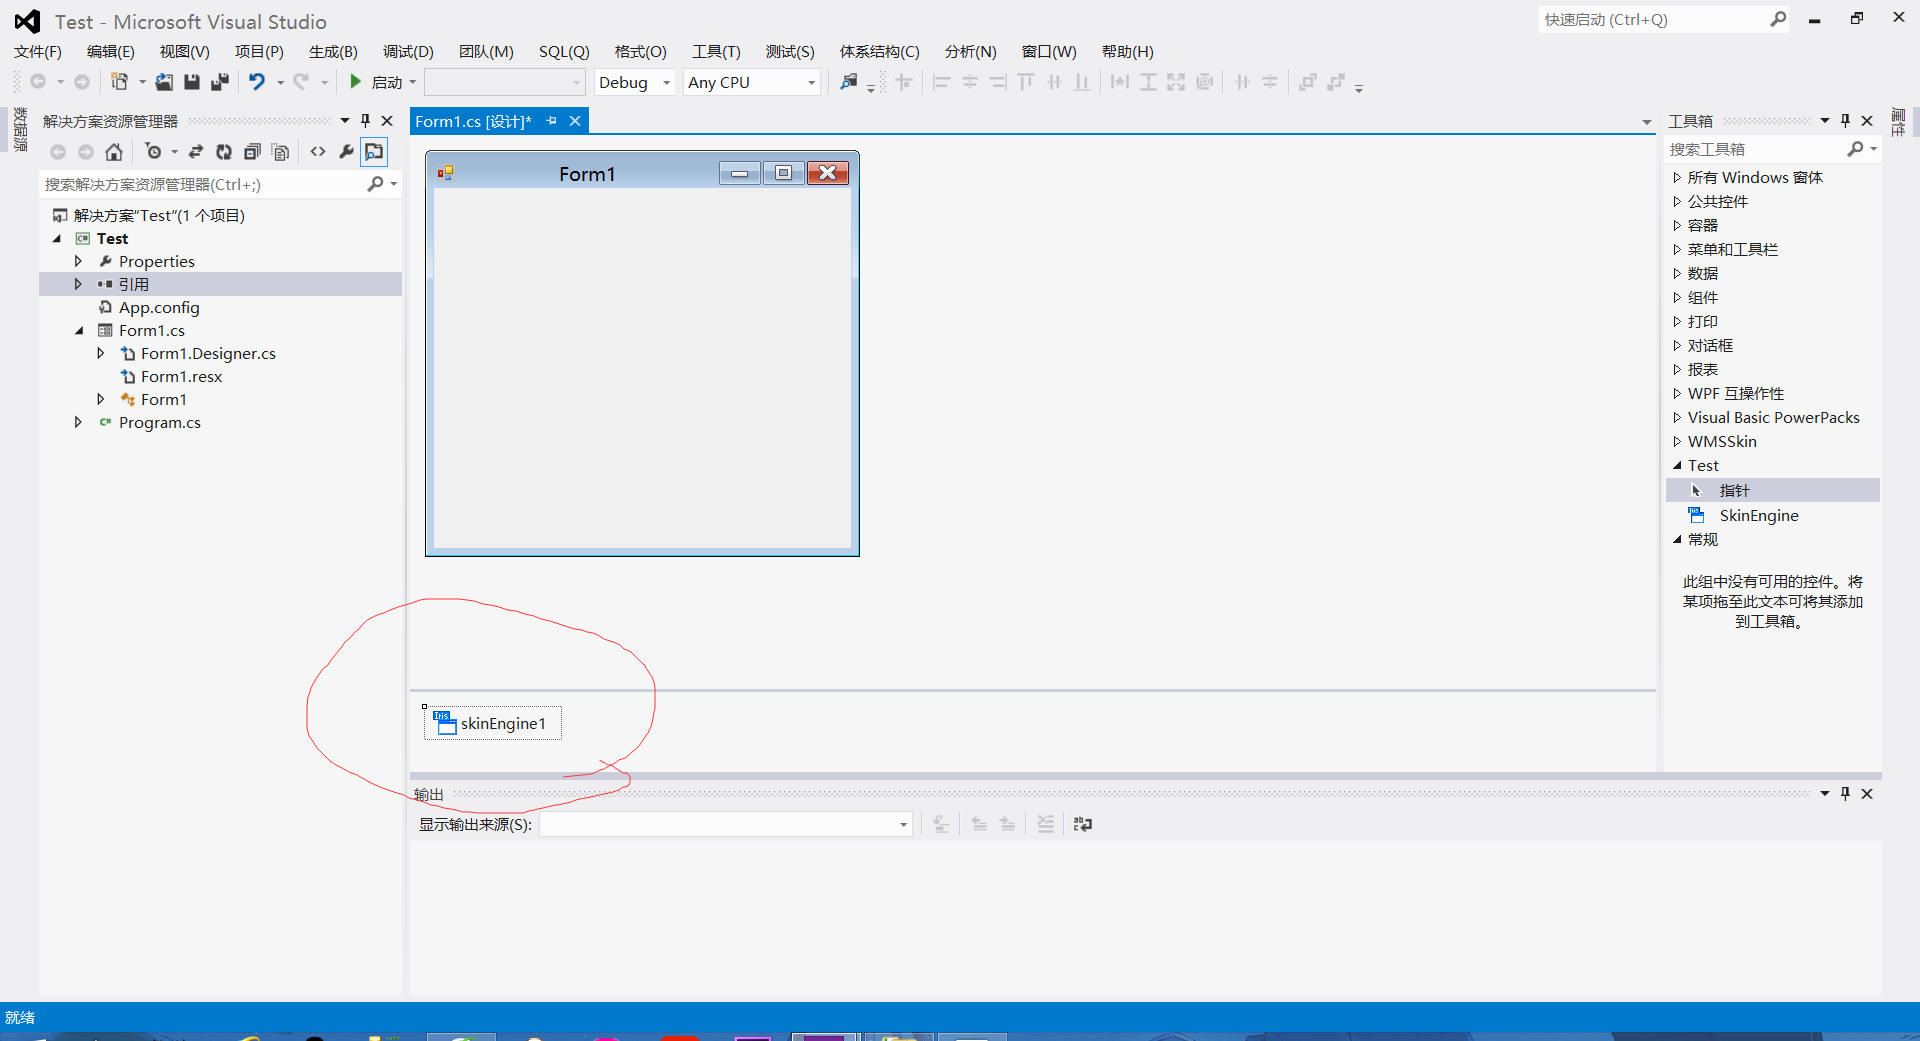Click the Align Rights layout icon
The image size is (1920, 1041).
(x=998, y=82)
